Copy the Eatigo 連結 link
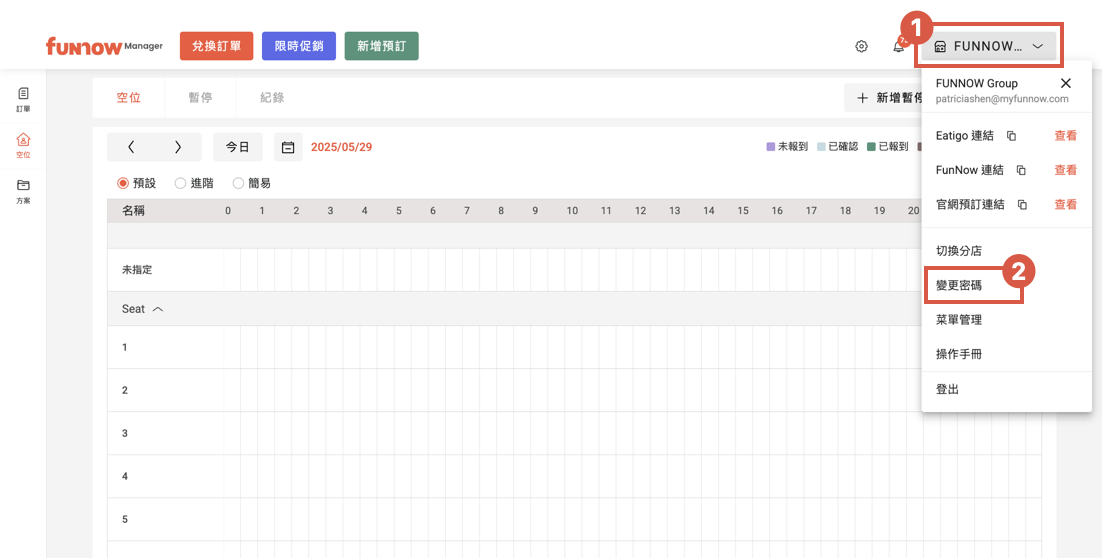The image size is (1102, 558). click(x=1011, y=136)
